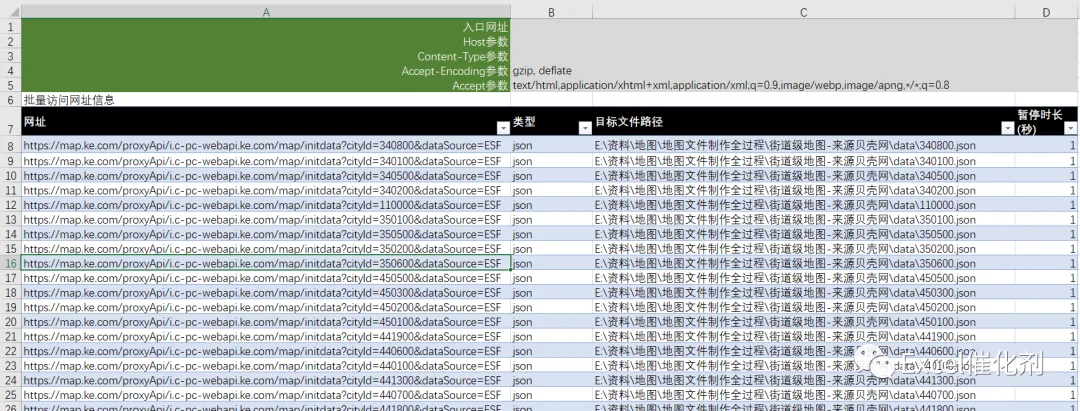Click the json type cell in row 20

[552, 322]
